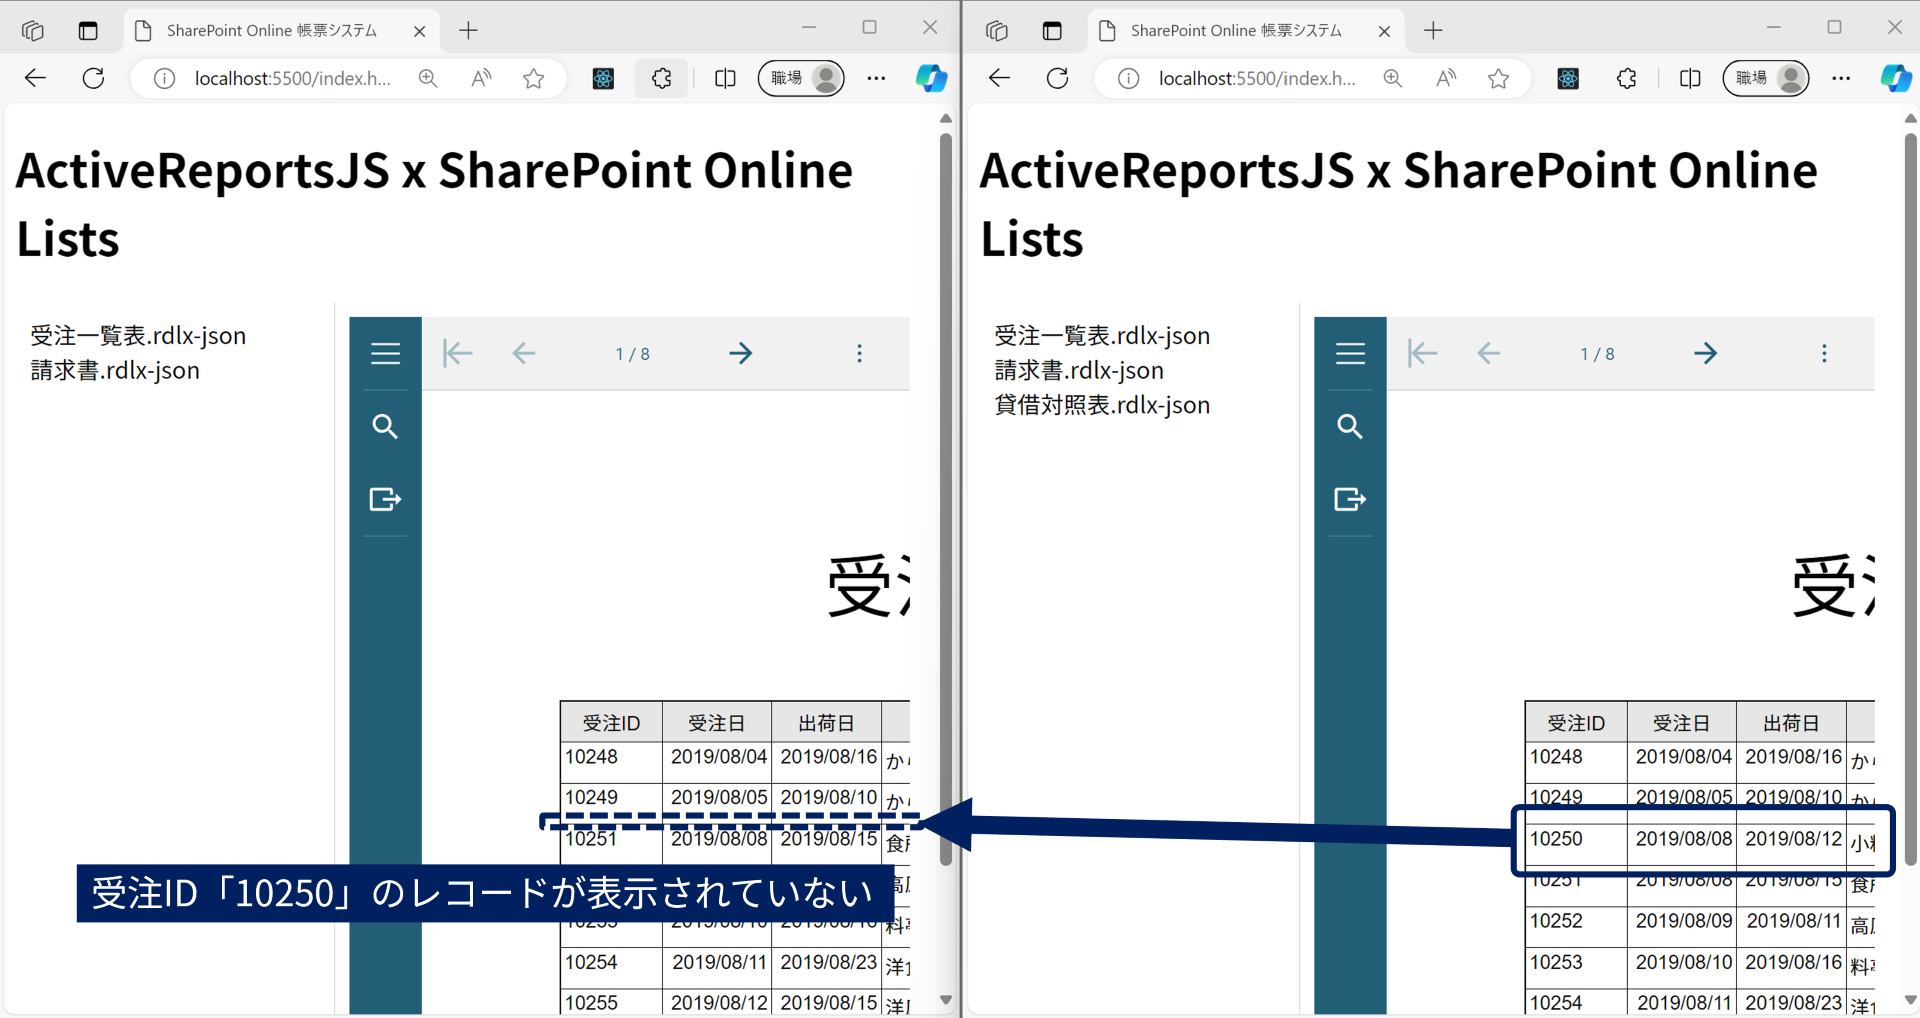
Task: Click export icon in right window viewer
Action: (x=1350, y=499)
